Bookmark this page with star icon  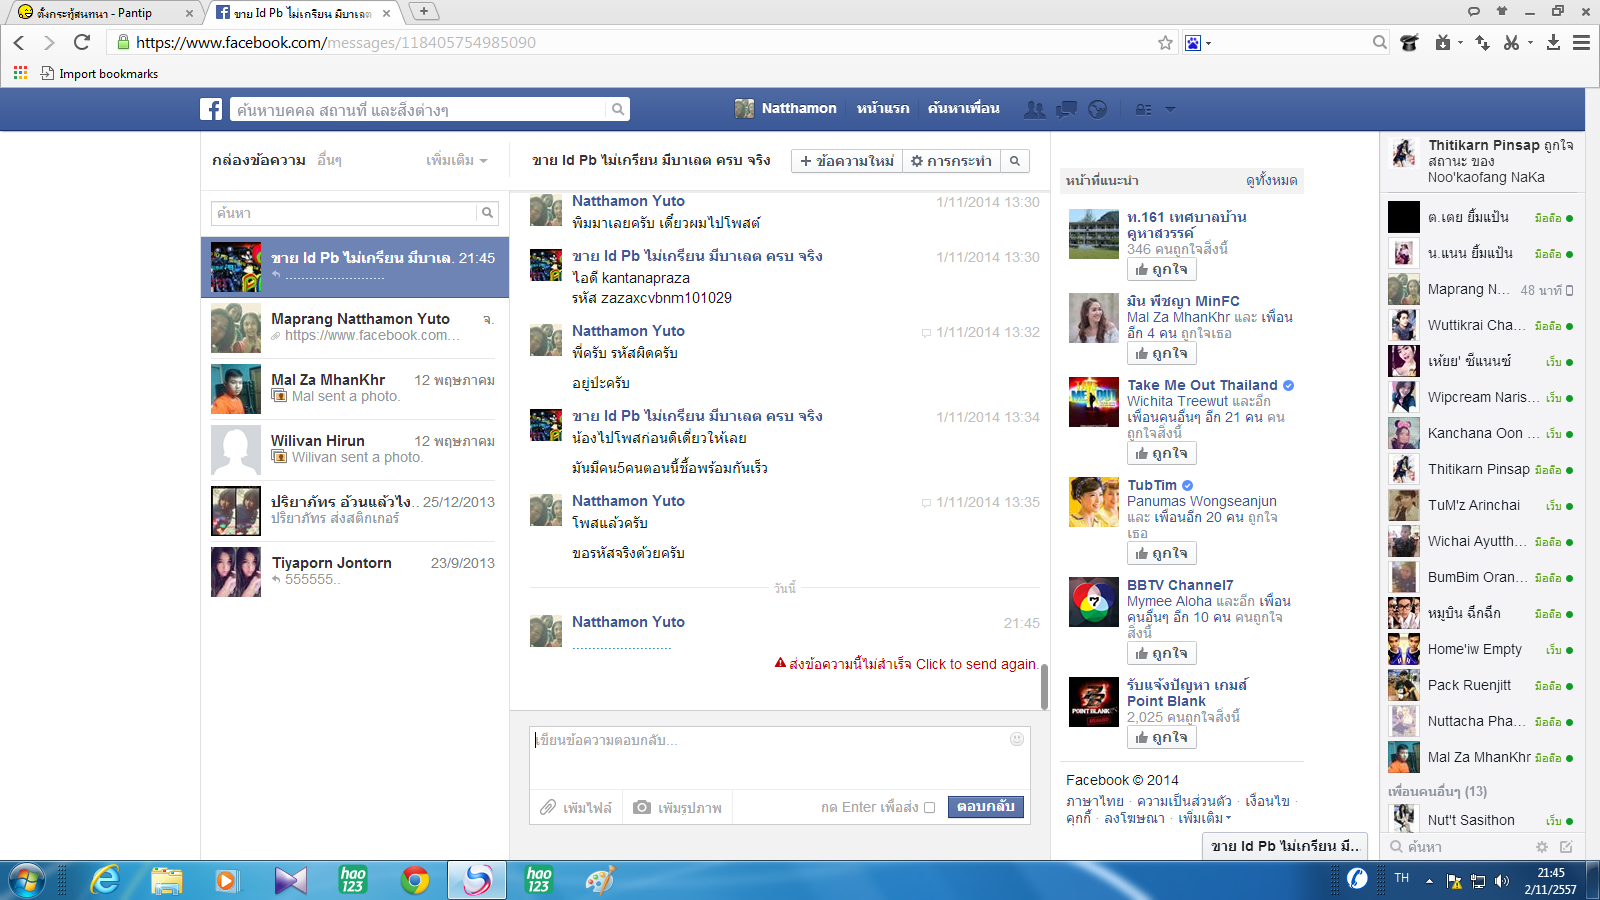(x=1165, y=42)
